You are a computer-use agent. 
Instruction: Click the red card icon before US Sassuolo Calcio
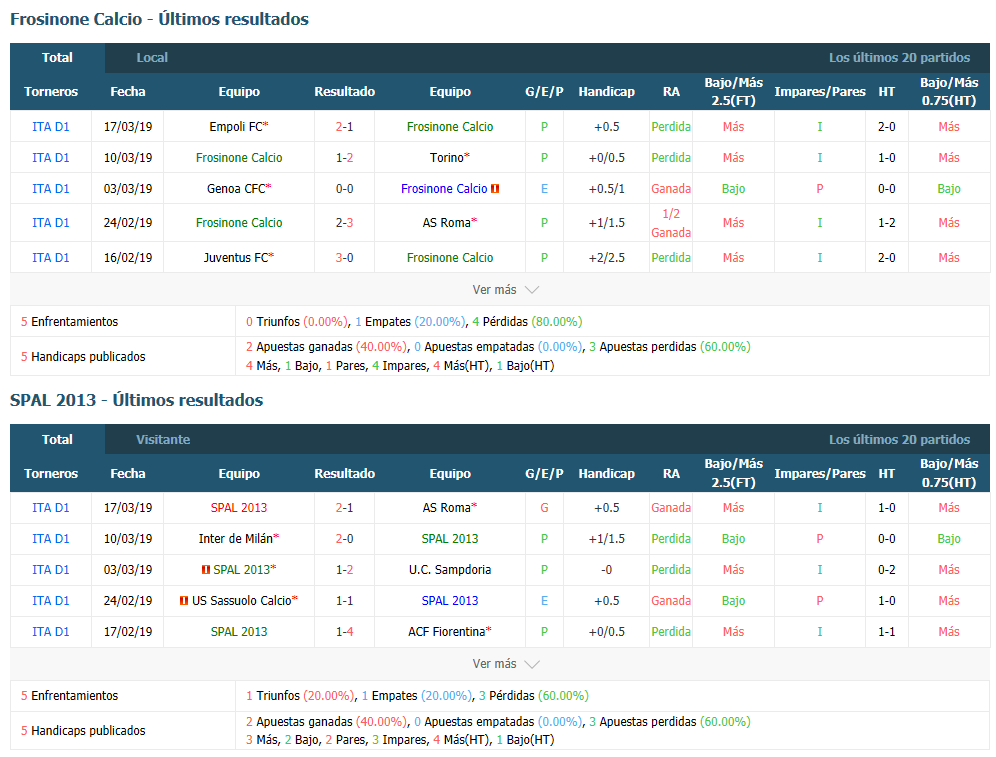(x=184, y=601)
